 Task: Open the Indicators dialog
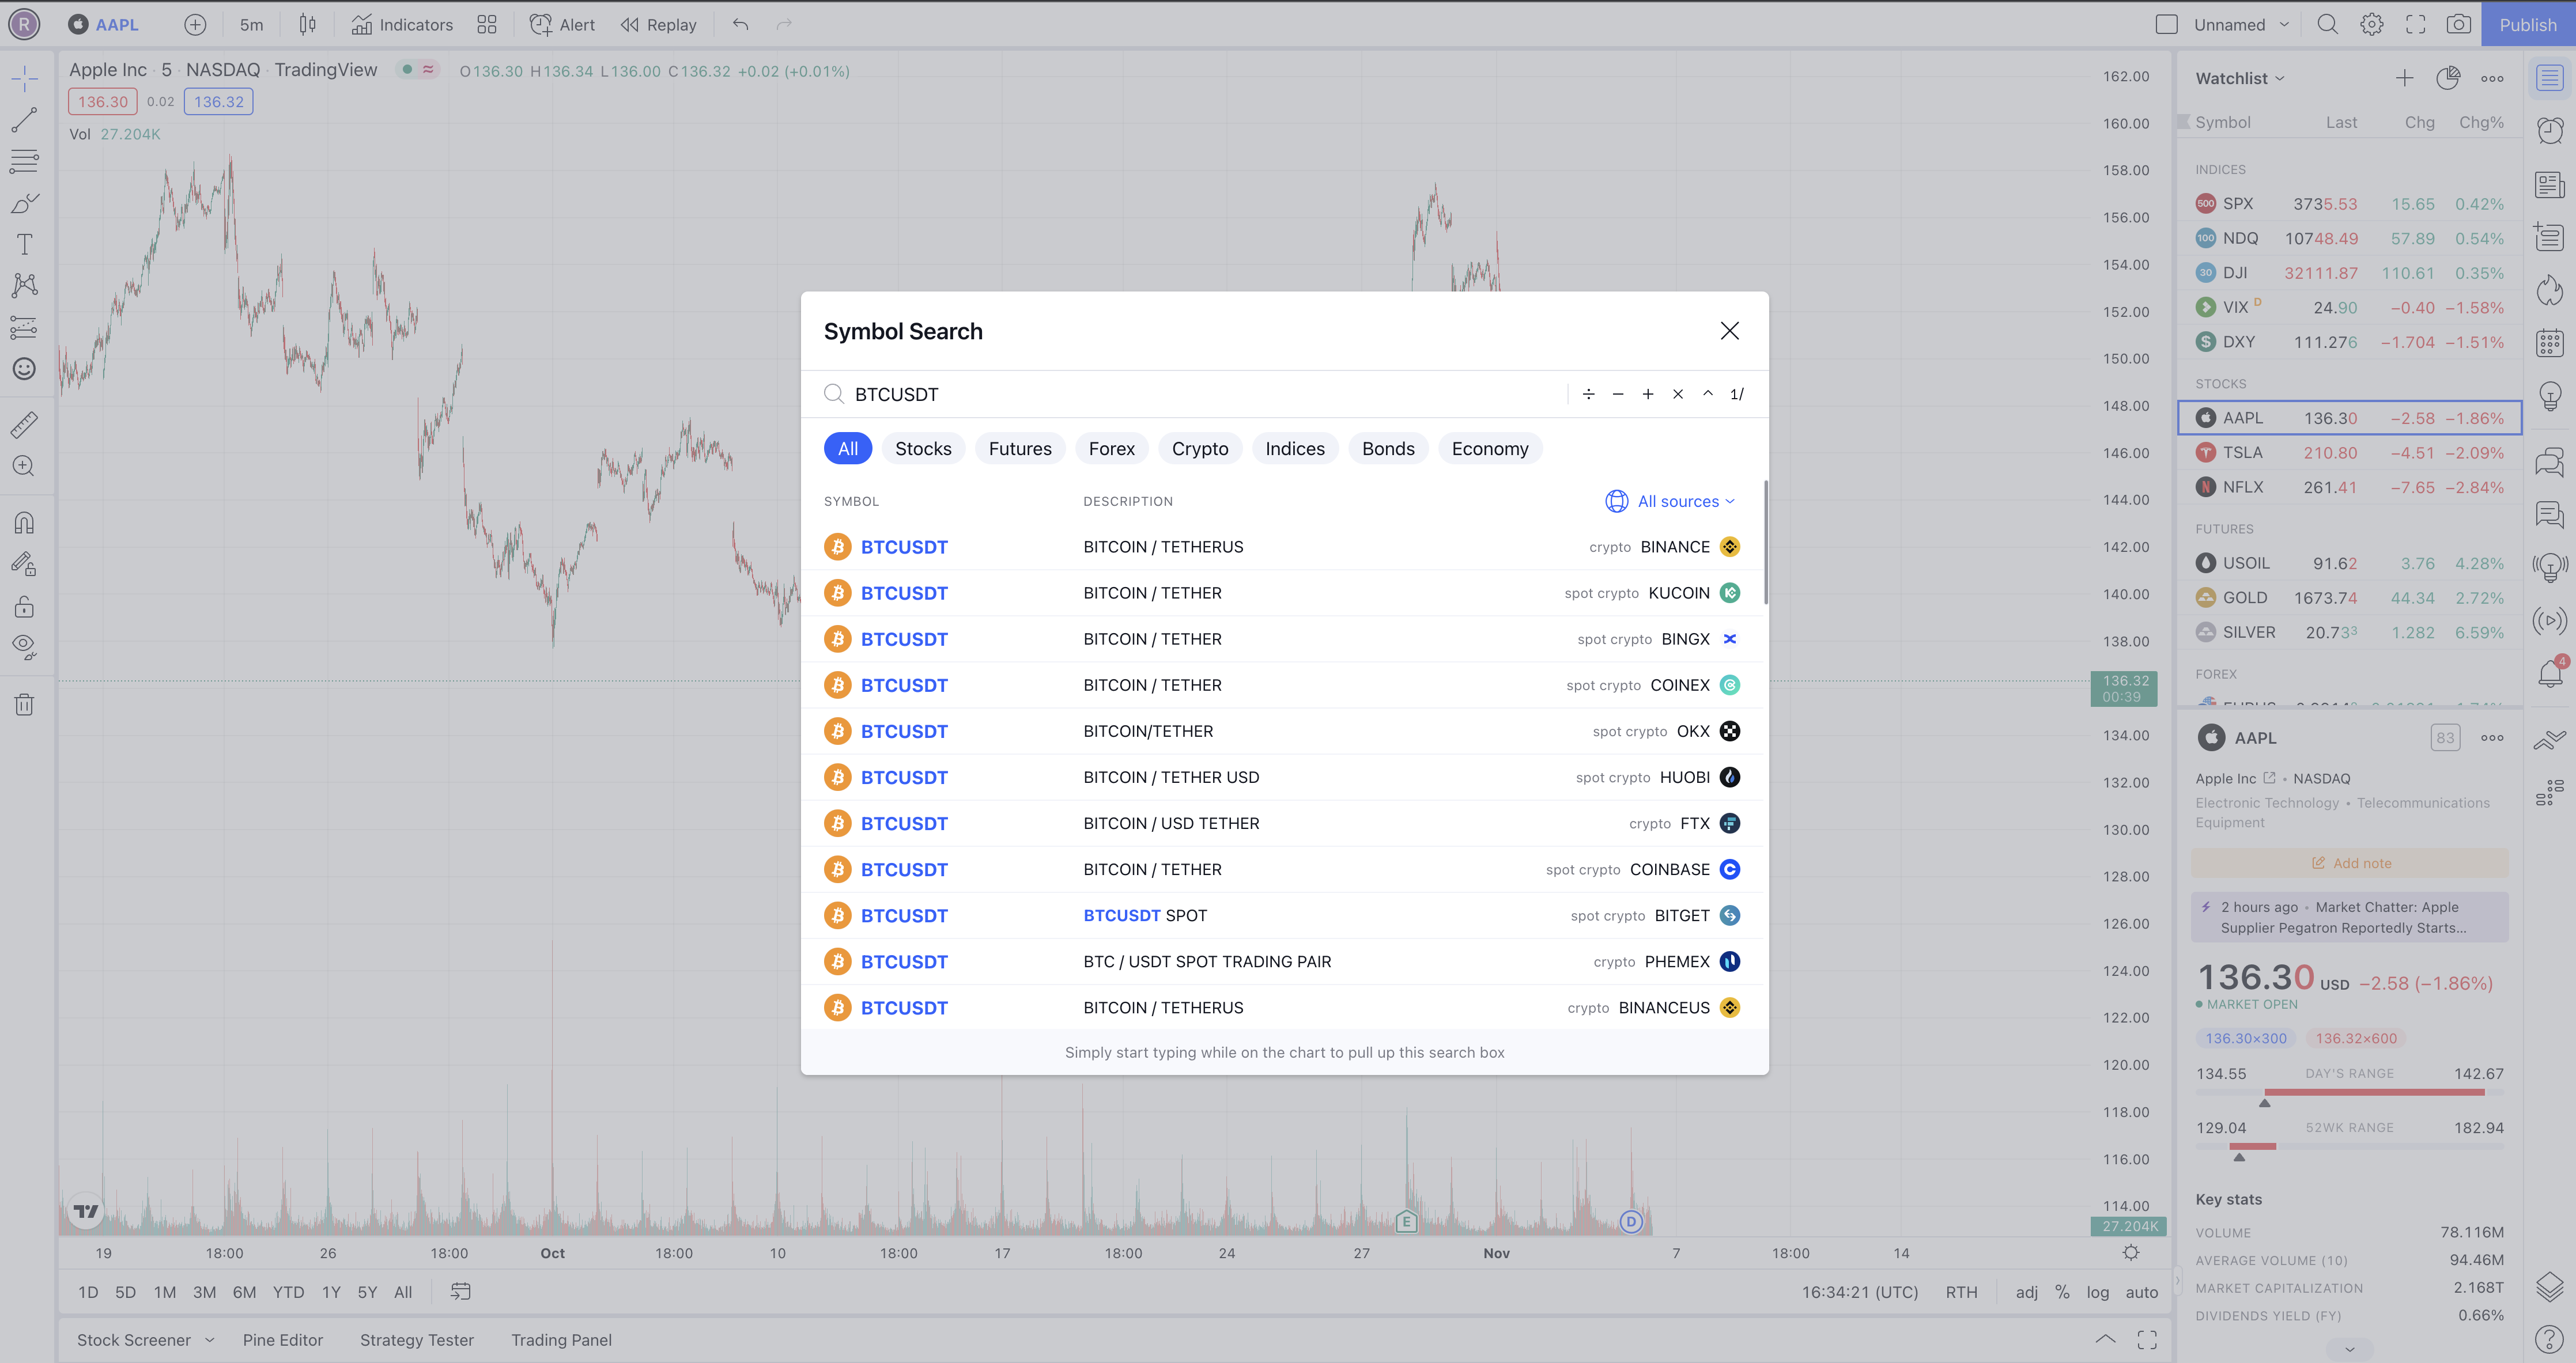(x=402, y=25)
